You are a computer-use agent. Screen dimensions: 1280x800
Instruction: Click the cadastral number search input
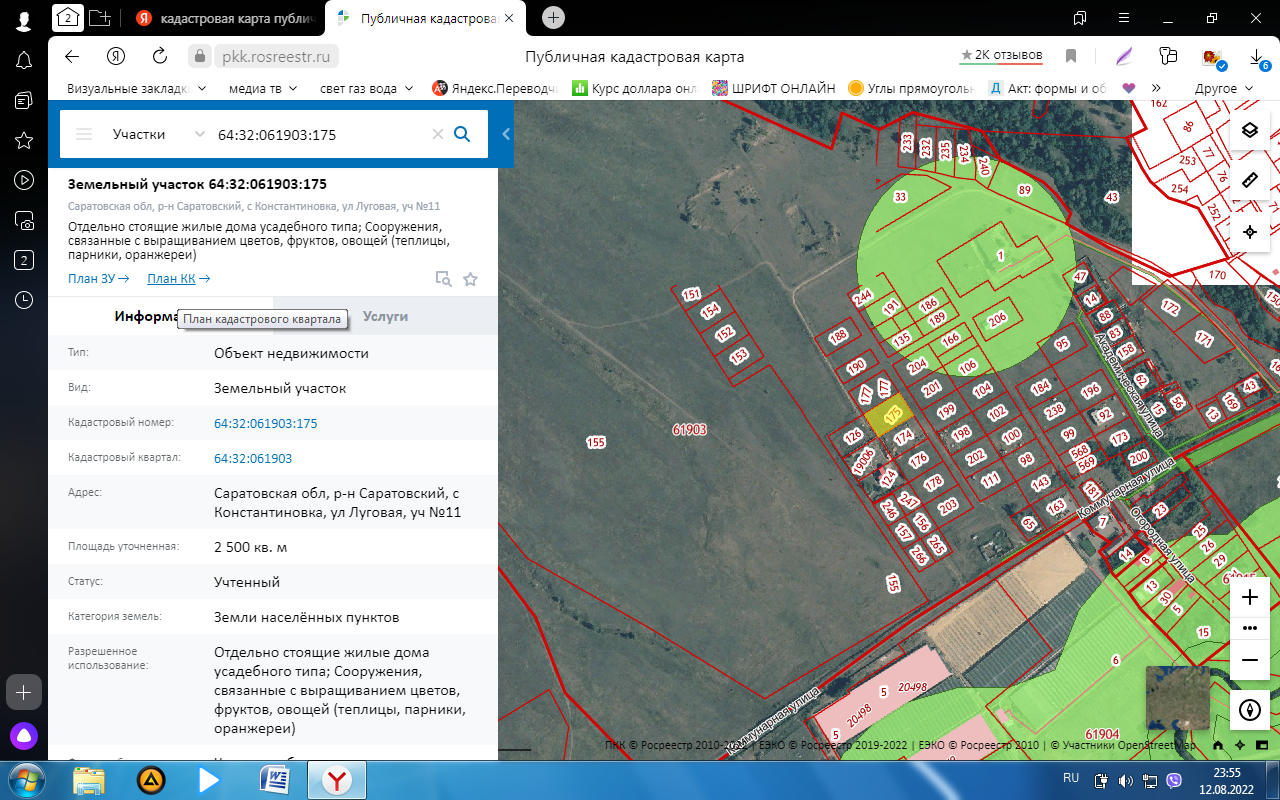pyautogui.click(x=320, y=134)
